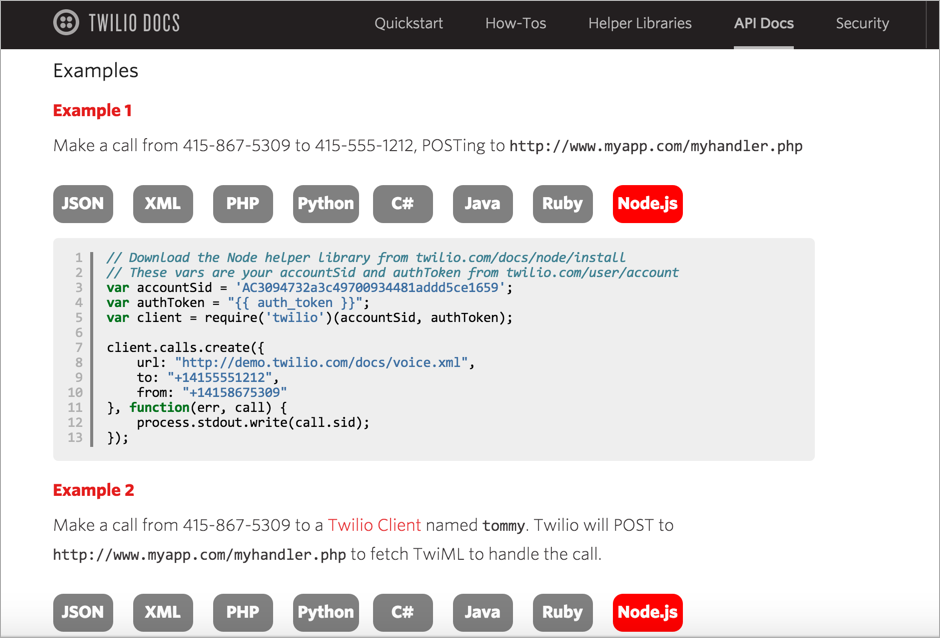
Task: Click the Twilio circular logo icon
Action: [x=66, y=23]
